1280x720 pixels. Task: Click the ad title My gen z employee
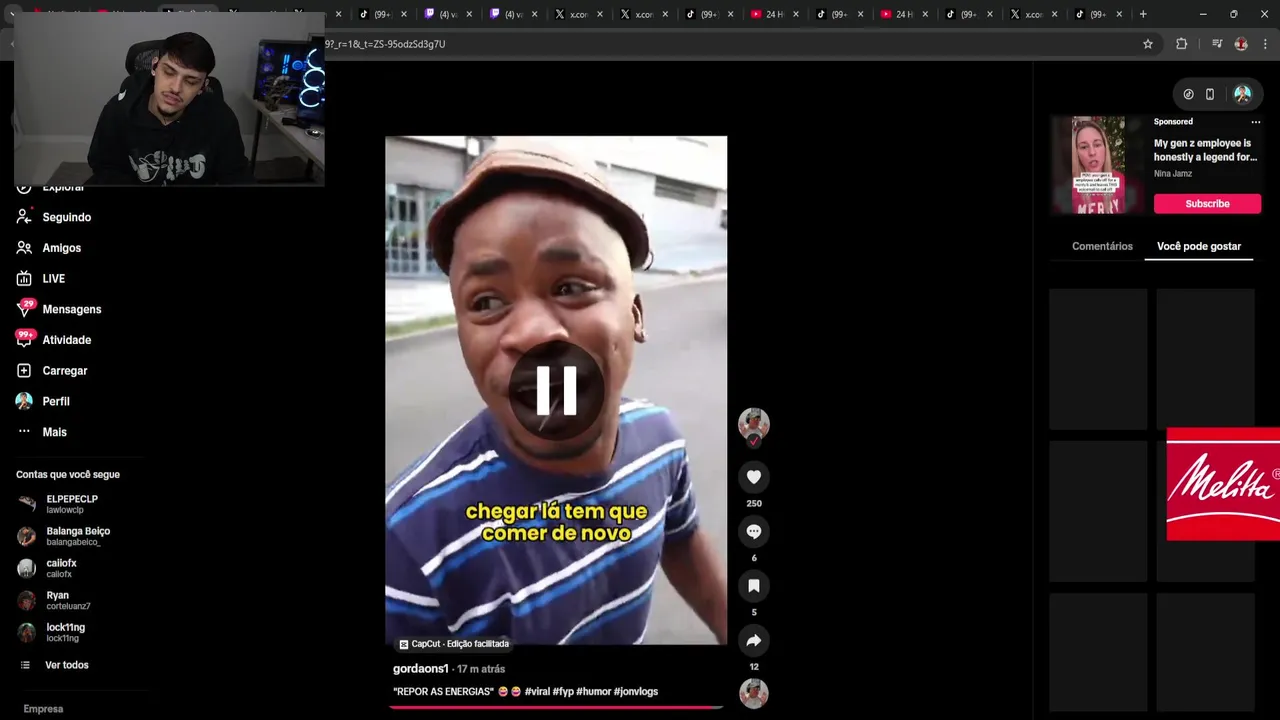[1205, 150]
